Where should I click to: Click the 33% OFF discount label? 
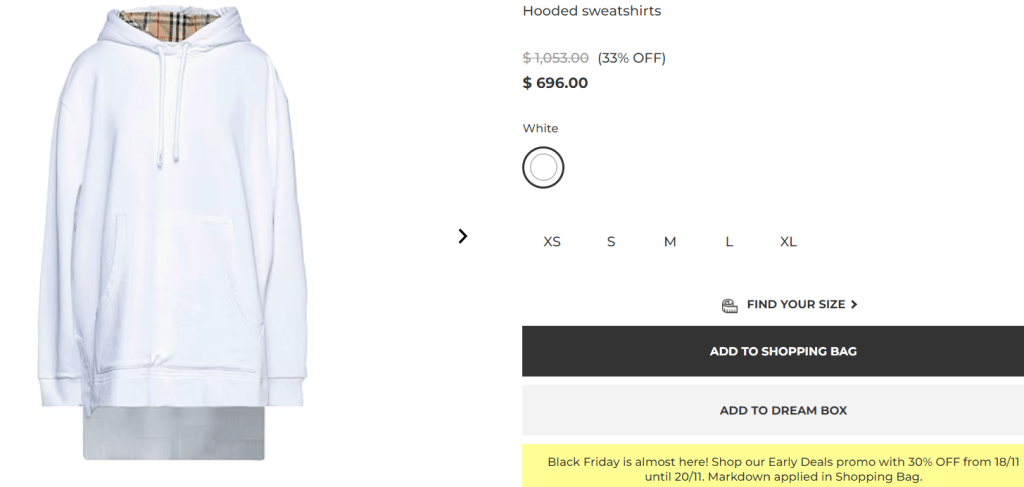click(x=631, y=58)
